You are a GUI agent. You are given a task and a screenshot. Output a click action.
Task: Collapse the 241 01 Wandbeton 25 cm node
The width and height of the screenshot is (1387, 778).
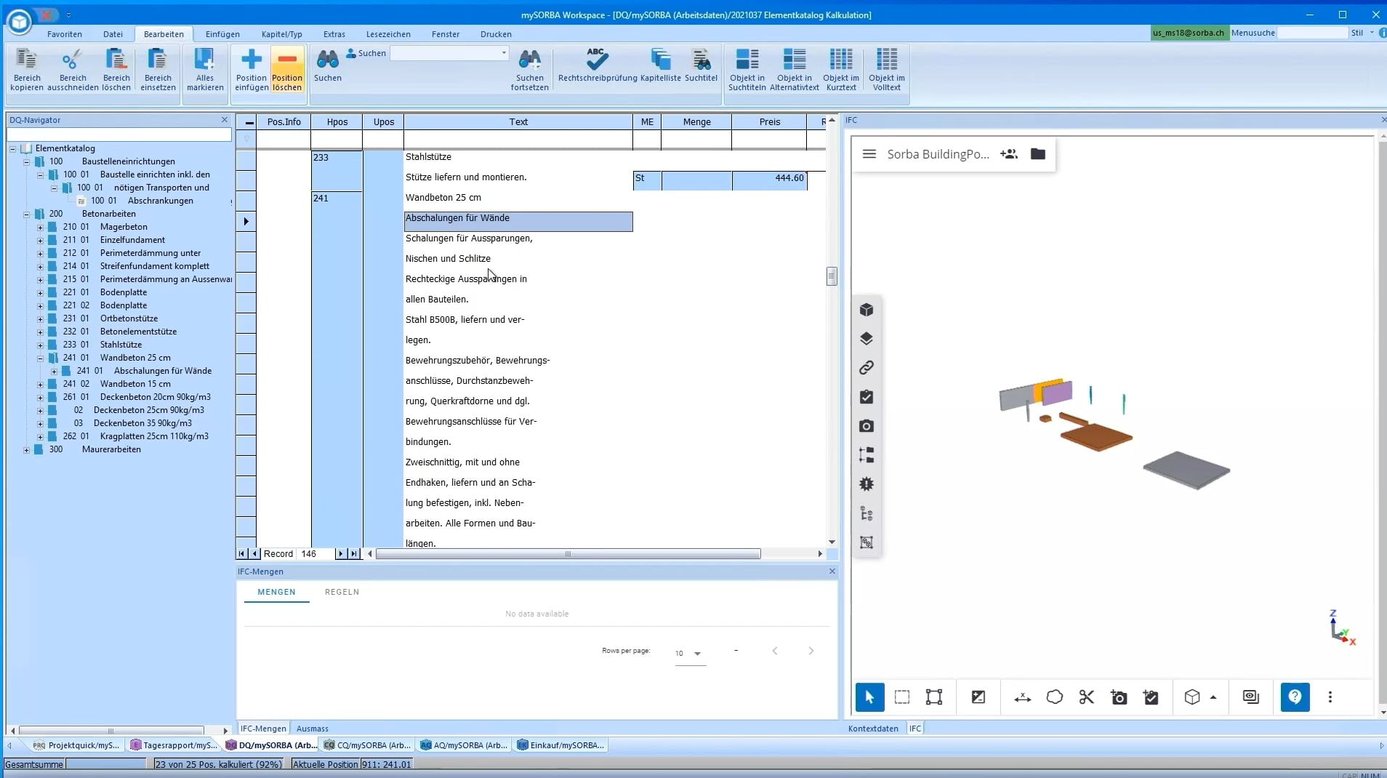[x=41, y=358]
